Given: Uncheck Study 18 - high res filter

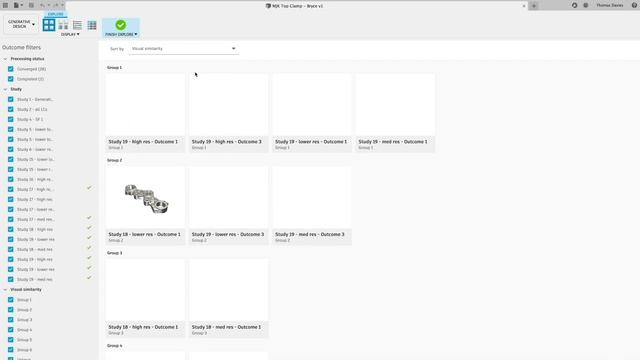Looking at the screenshot, I should pyautogui.click(x=11, y=229).
